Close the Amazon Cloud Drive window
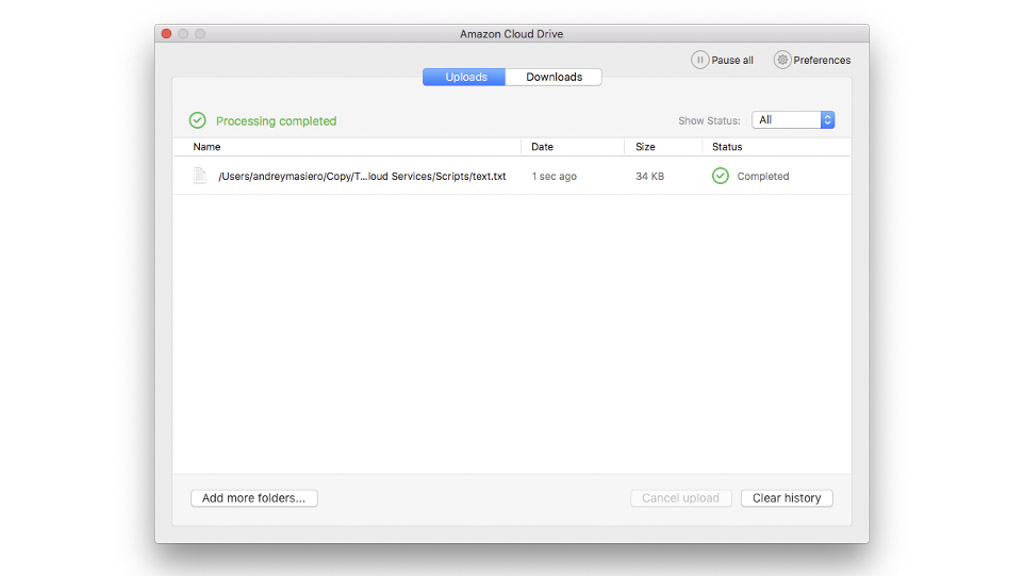 point(166,34)
